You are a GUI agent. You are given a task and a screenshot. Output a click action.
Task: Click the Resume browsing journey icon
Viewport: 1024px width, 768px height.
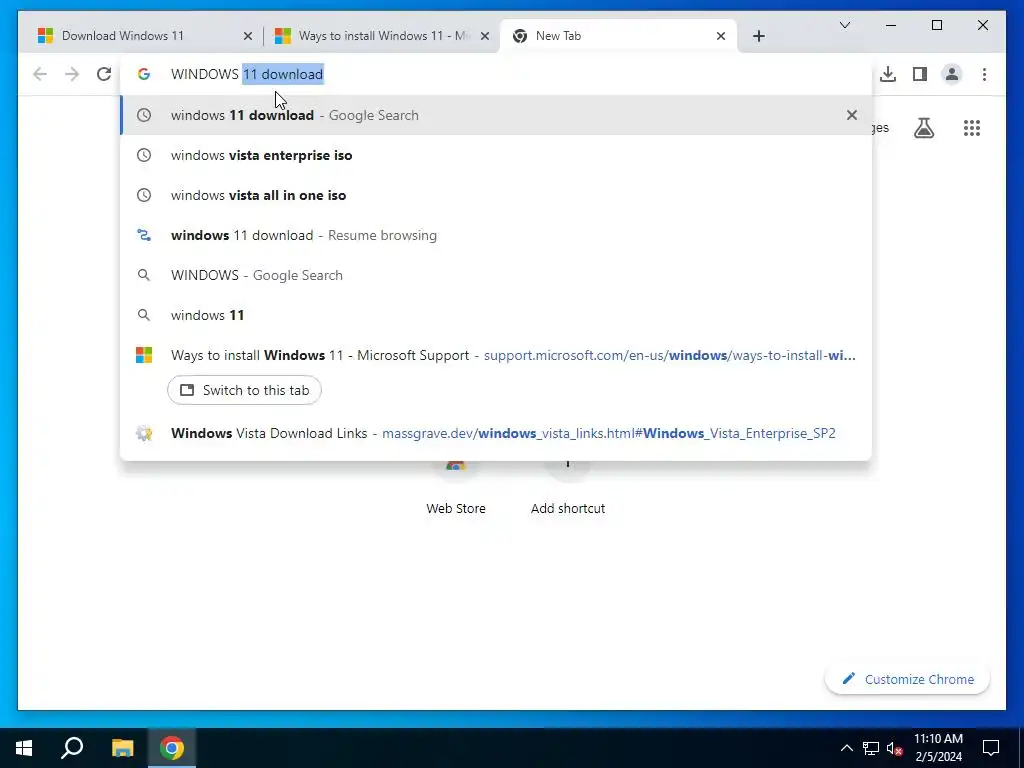coord(144,235)
